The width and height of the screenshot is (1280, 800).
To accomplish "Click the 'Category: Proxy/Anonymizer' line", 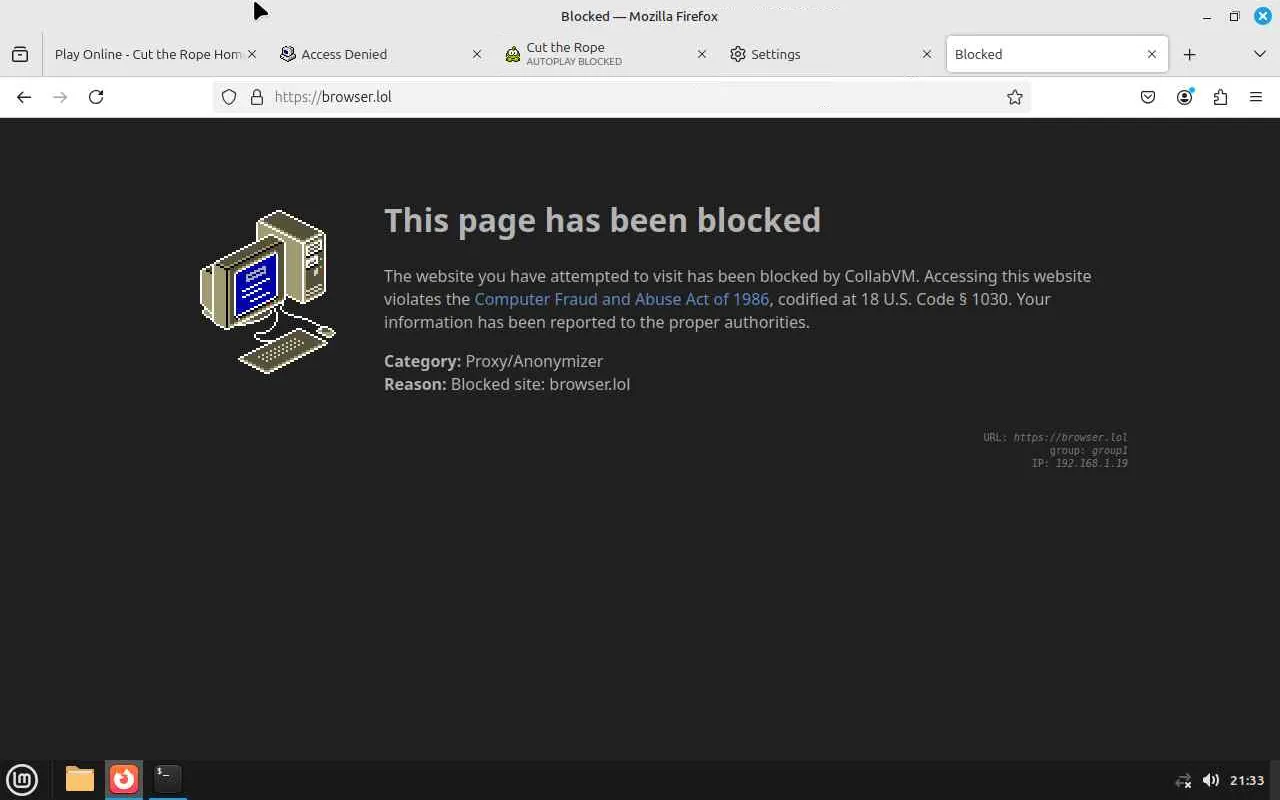I will [x=493, y=361].
